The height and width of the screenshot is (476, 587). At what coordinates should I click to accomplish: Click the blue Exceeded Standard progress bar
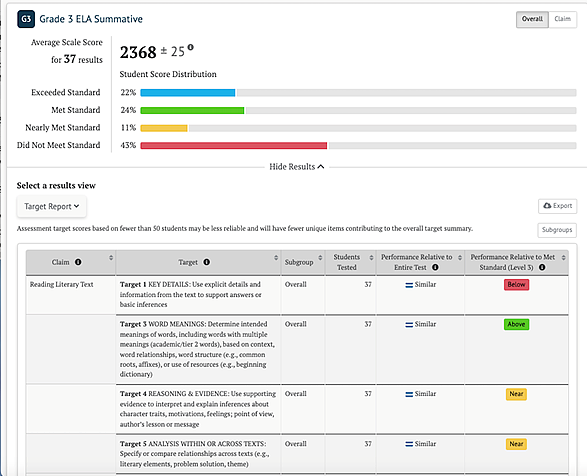point(188,93)
